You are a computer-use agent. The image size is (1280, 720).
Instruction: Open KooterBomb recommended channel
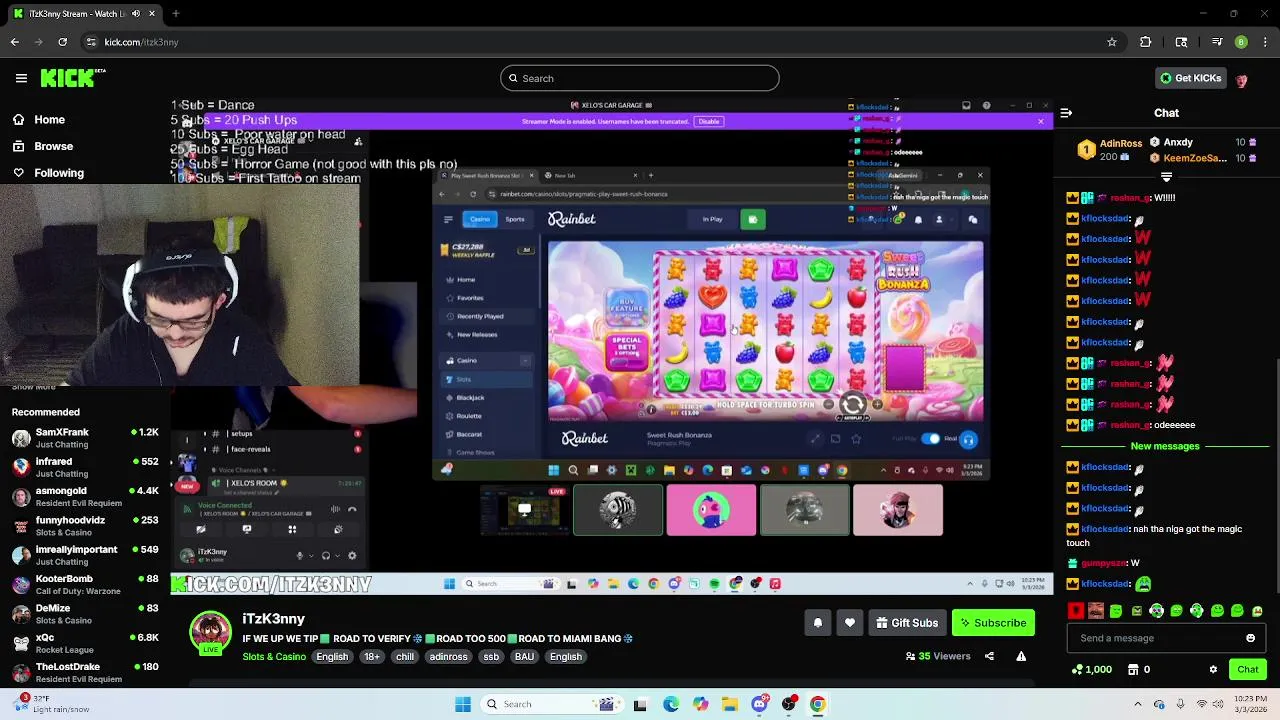[85, 584]
